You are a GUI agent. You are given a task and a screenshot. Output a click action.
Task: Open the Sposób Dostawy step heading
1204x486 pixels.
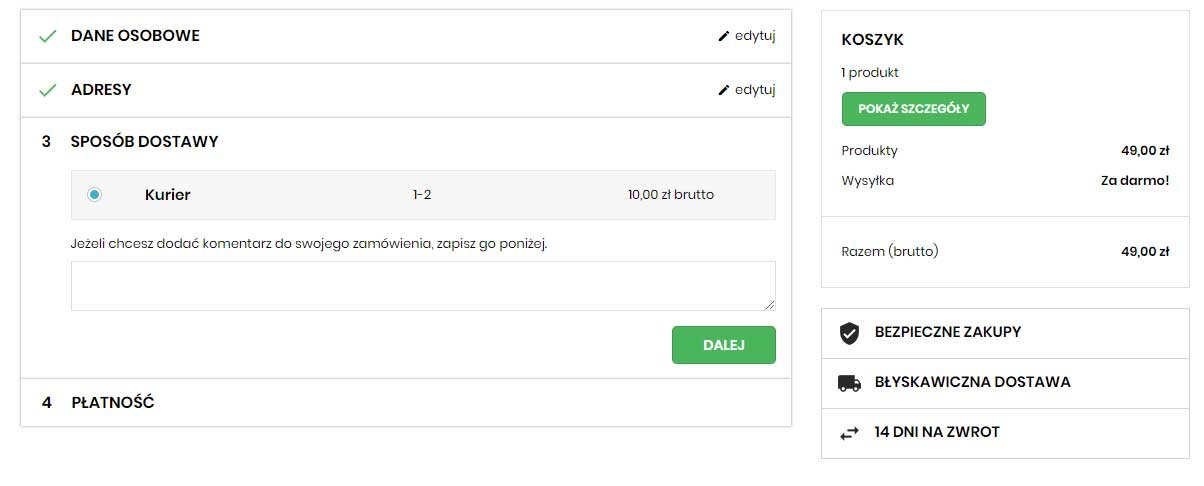click(144, 142)
